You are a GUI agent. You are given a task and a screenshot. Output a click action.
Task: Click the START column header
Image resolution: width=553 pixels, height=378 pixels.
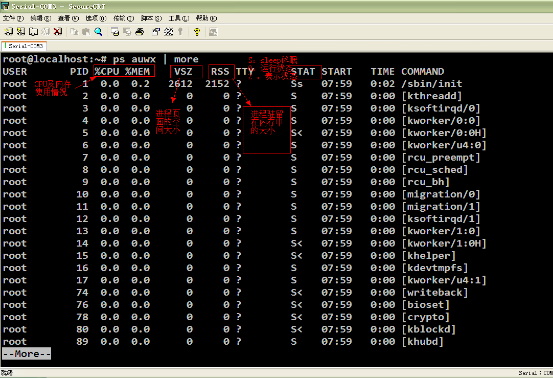coord(336,72)
